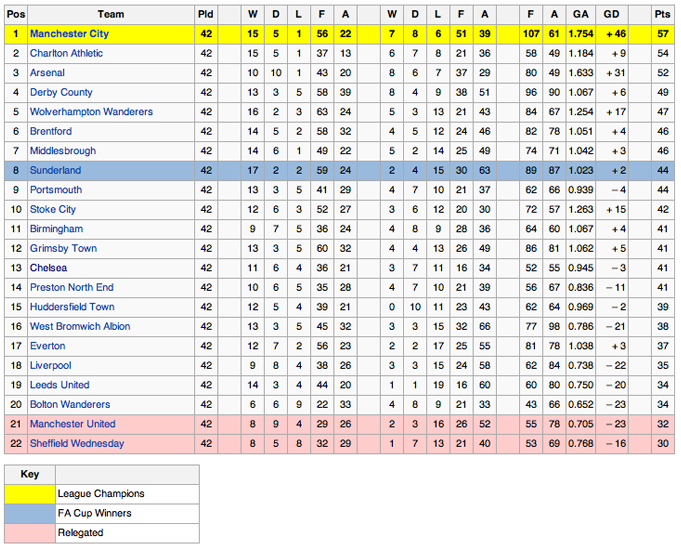Click position number 22 cell

(x=16, y=444)
